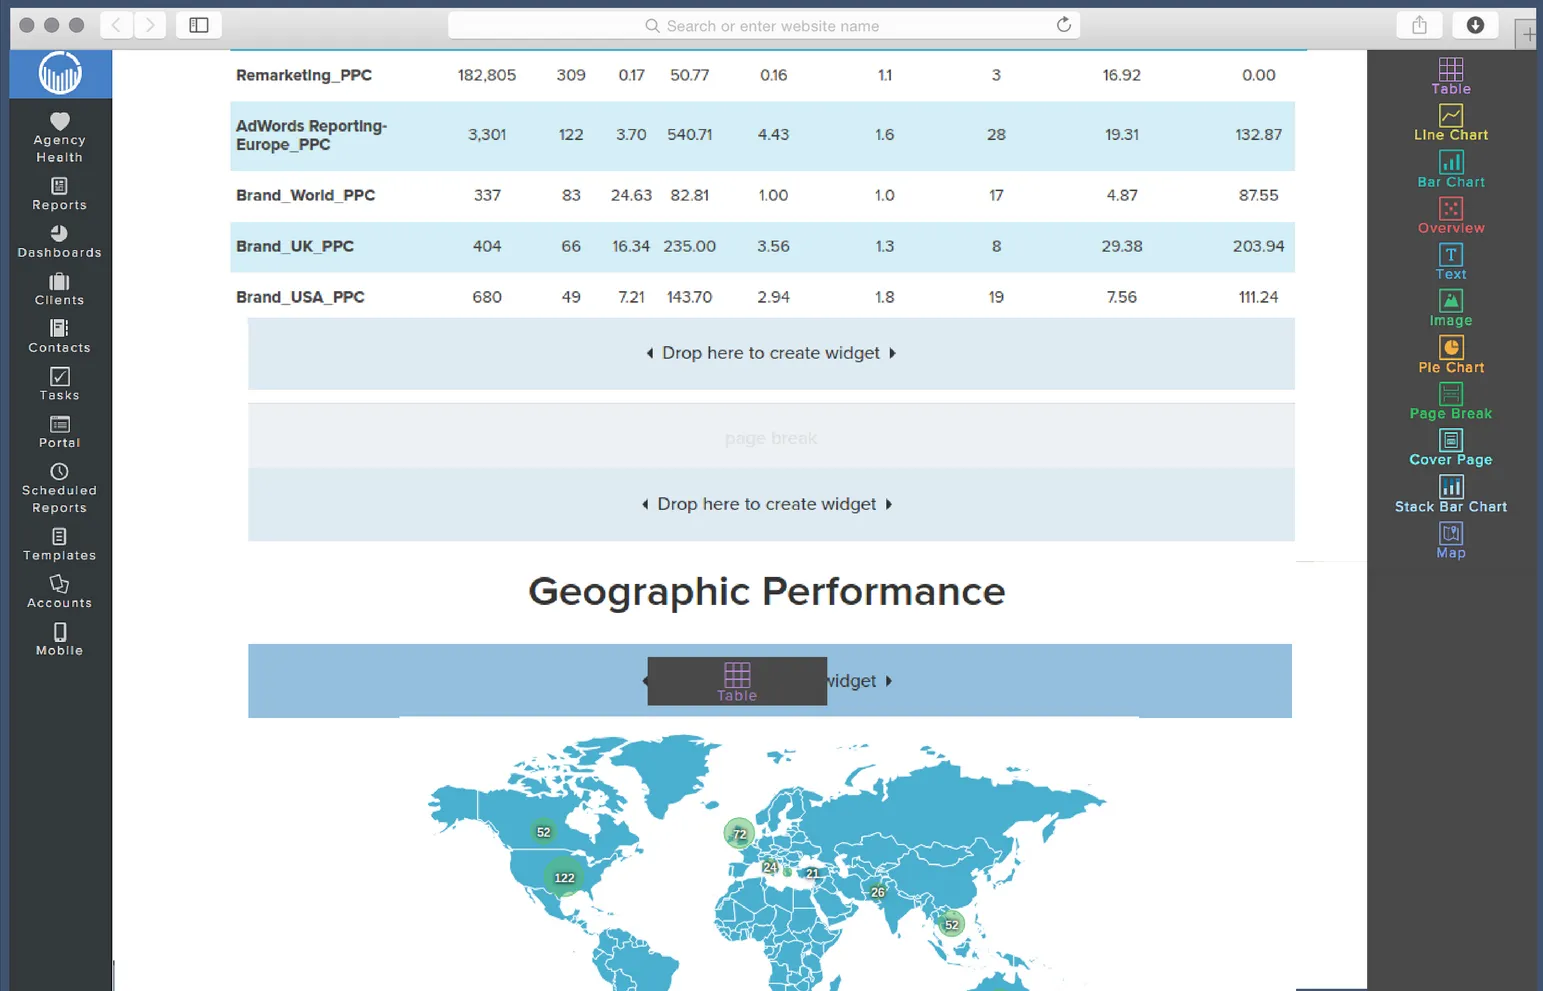Open Agency Health from the sidebar
Viewport: 1543px width, 991px height.
tap(59, 135)
